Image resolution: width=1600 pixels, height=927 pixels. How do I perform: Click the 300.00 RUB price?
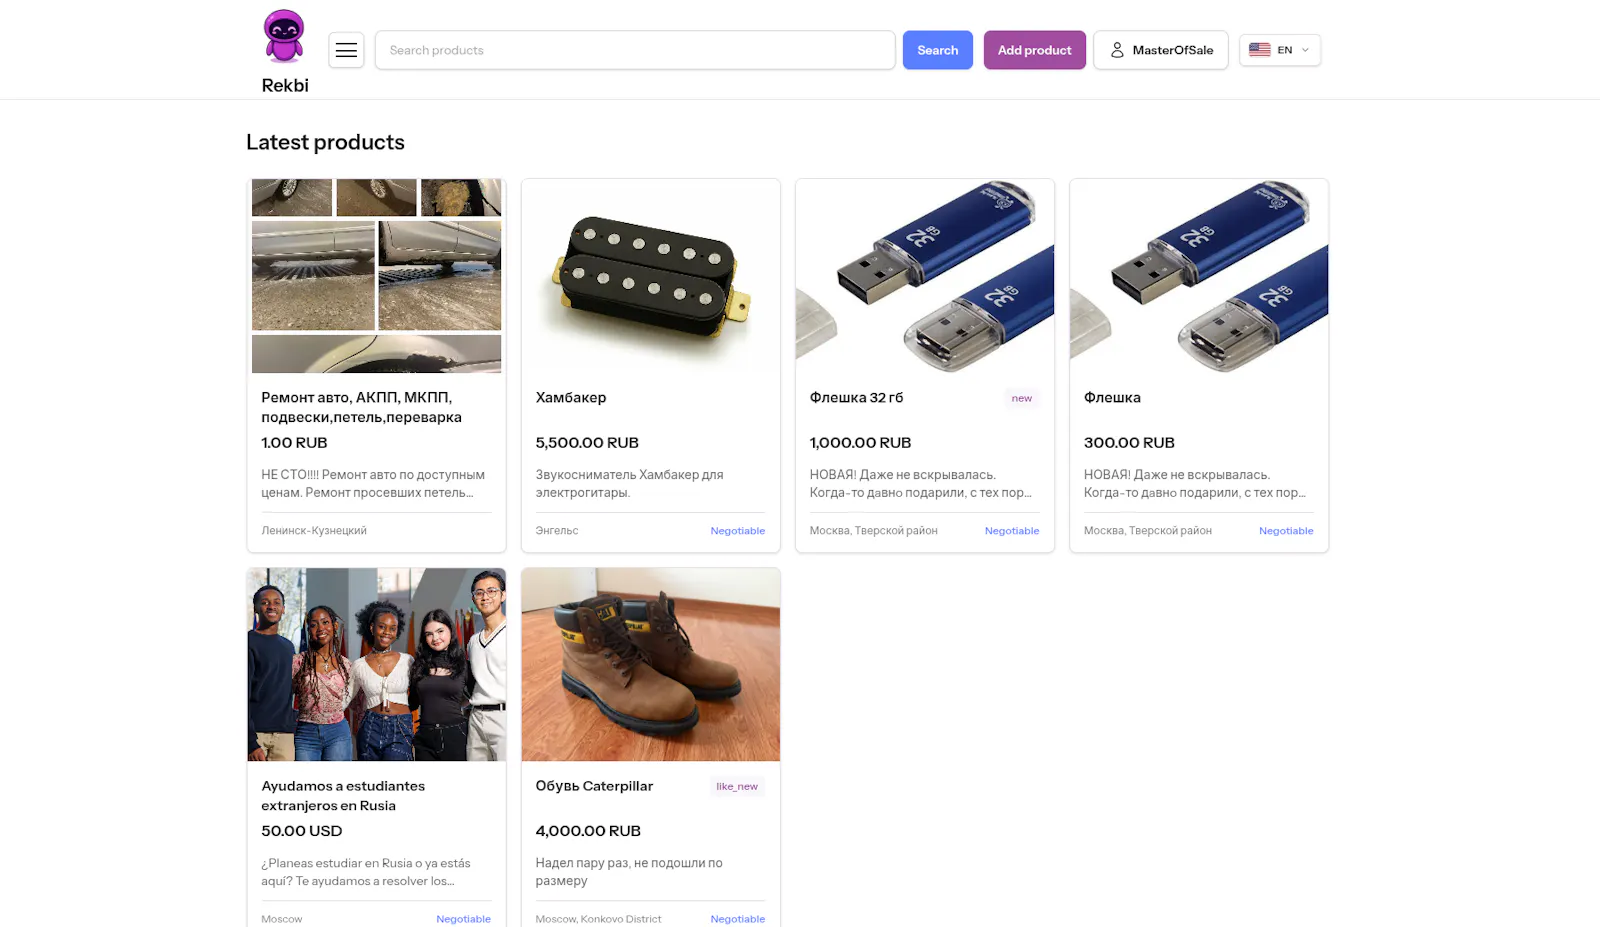pyautogui.click(x=1129, y=443)
